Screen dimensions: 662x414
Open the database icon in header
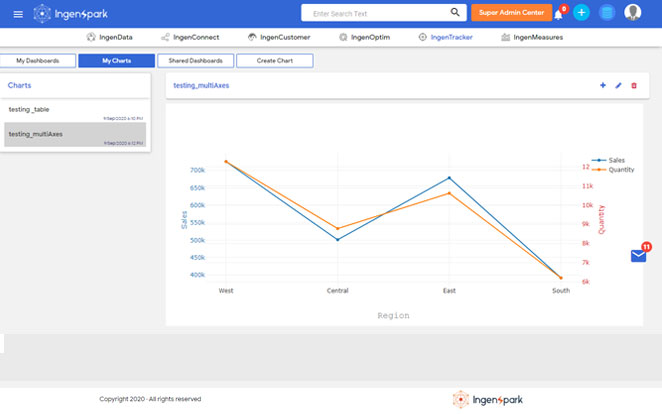click(x=607, y=13)
